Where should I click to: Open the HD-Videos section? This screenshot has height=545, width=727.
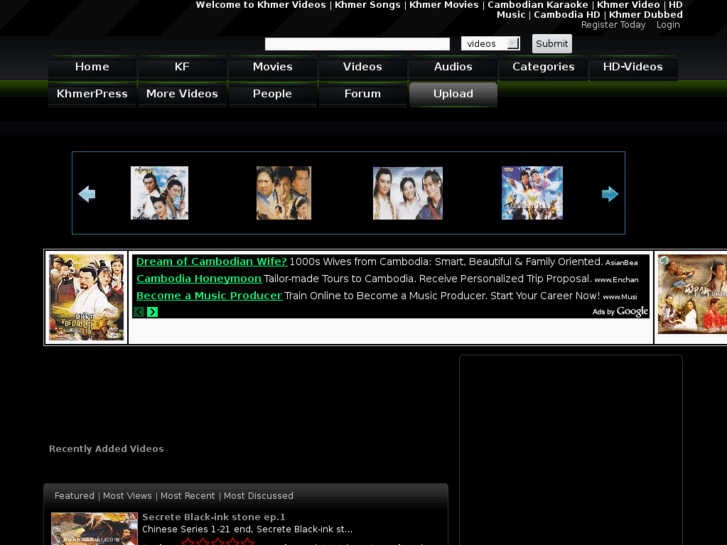[633, 67]
